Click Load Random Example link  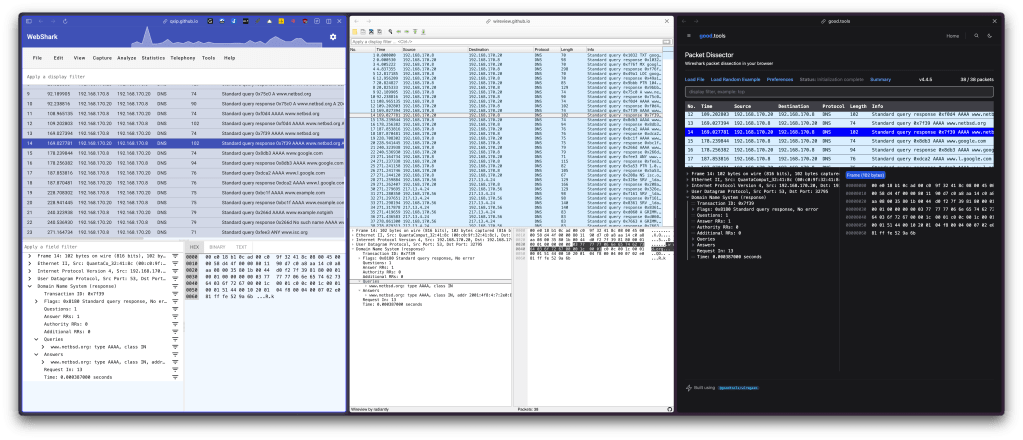pos(735,78)
